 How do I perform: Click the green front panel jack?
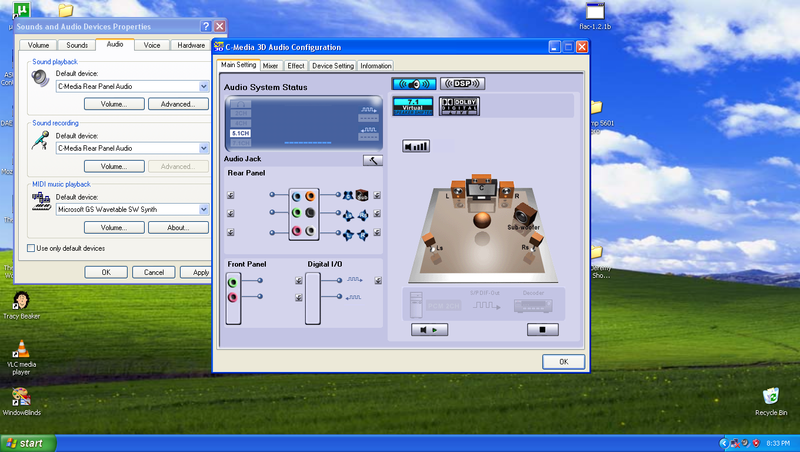click(233, 282)
